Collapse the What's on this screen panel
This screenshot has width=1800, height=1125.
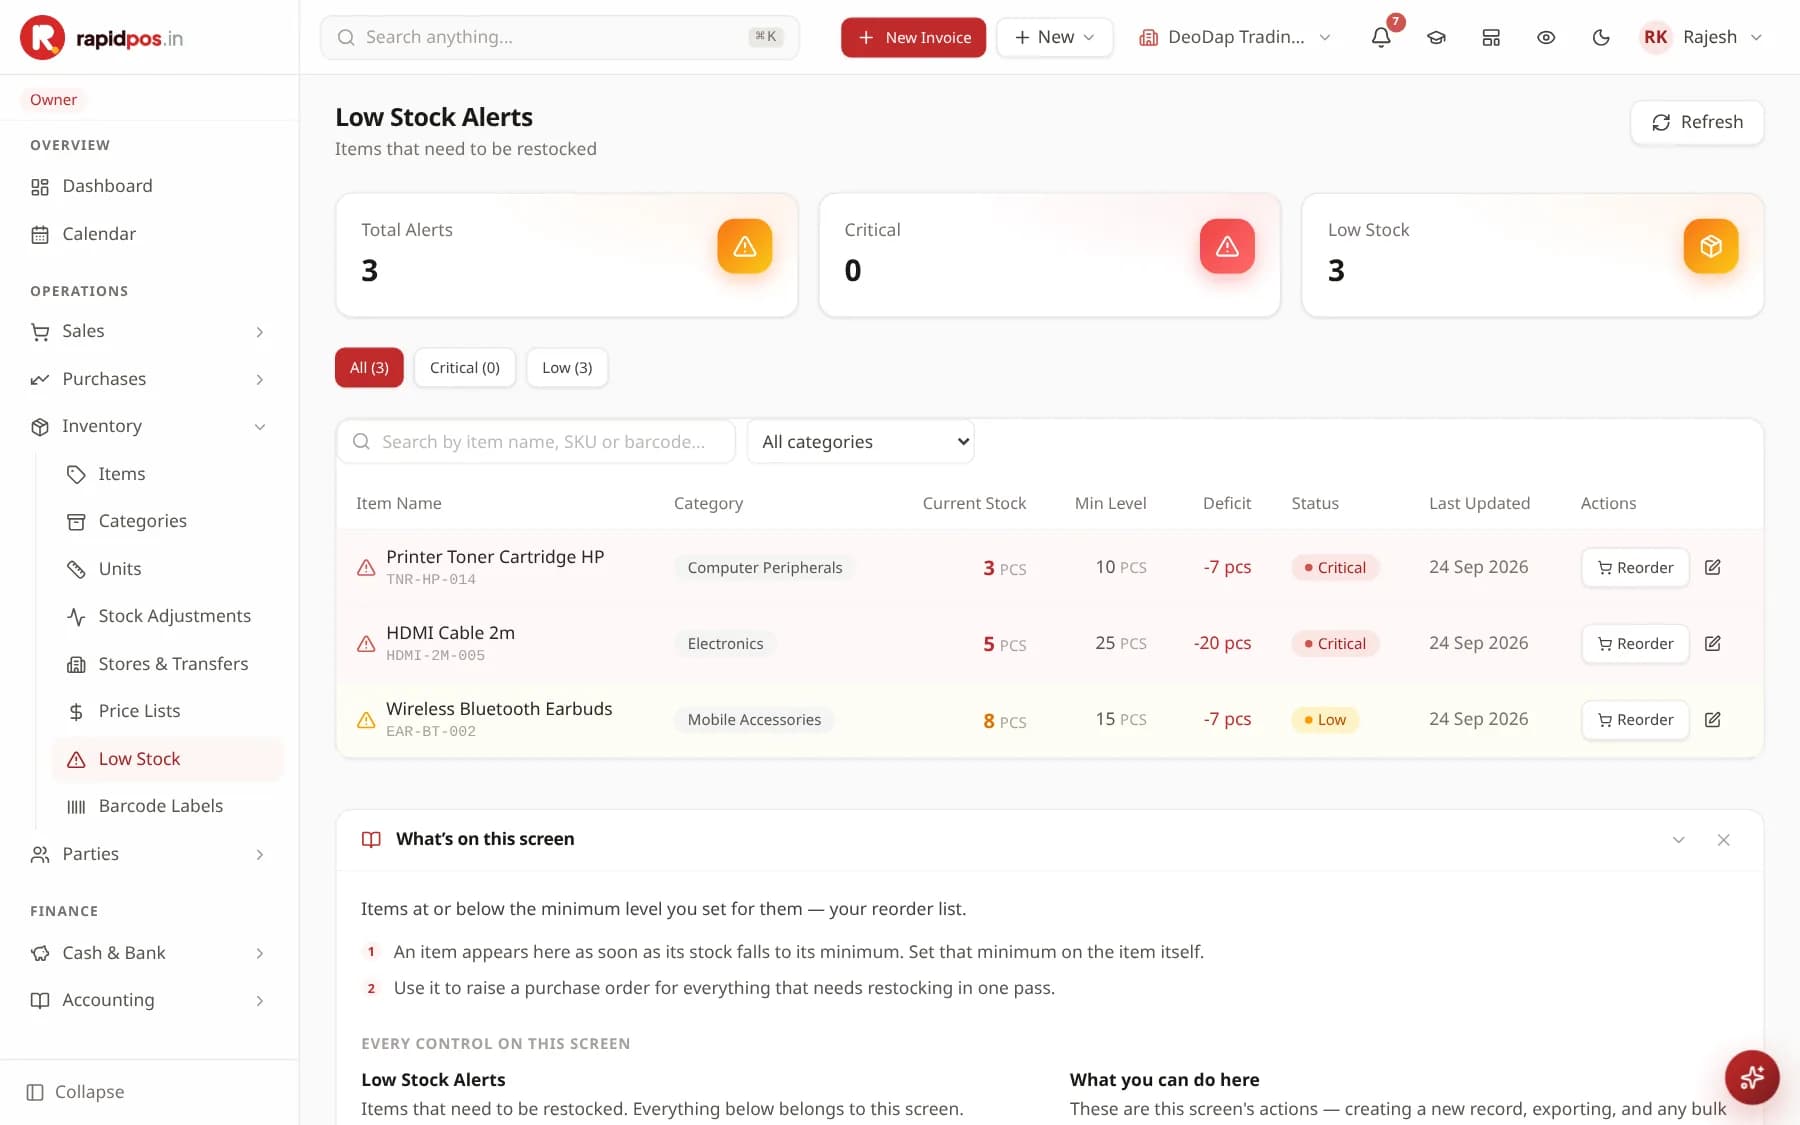[x=1678, y=840]
